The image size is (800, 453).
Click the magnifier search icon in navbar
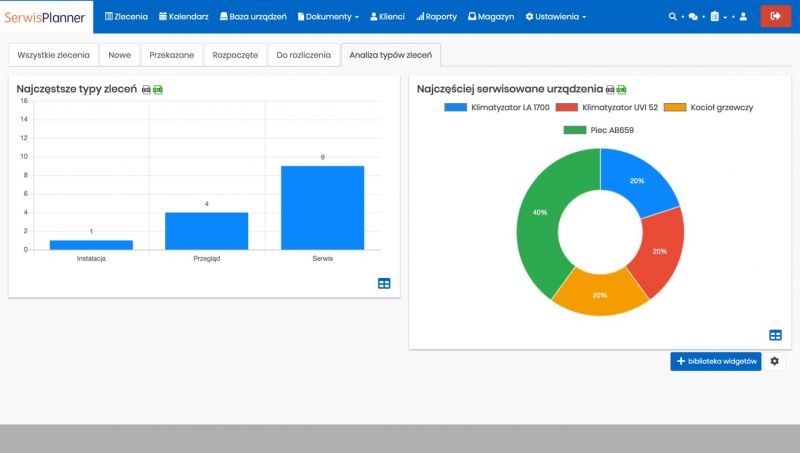point(672,16)
